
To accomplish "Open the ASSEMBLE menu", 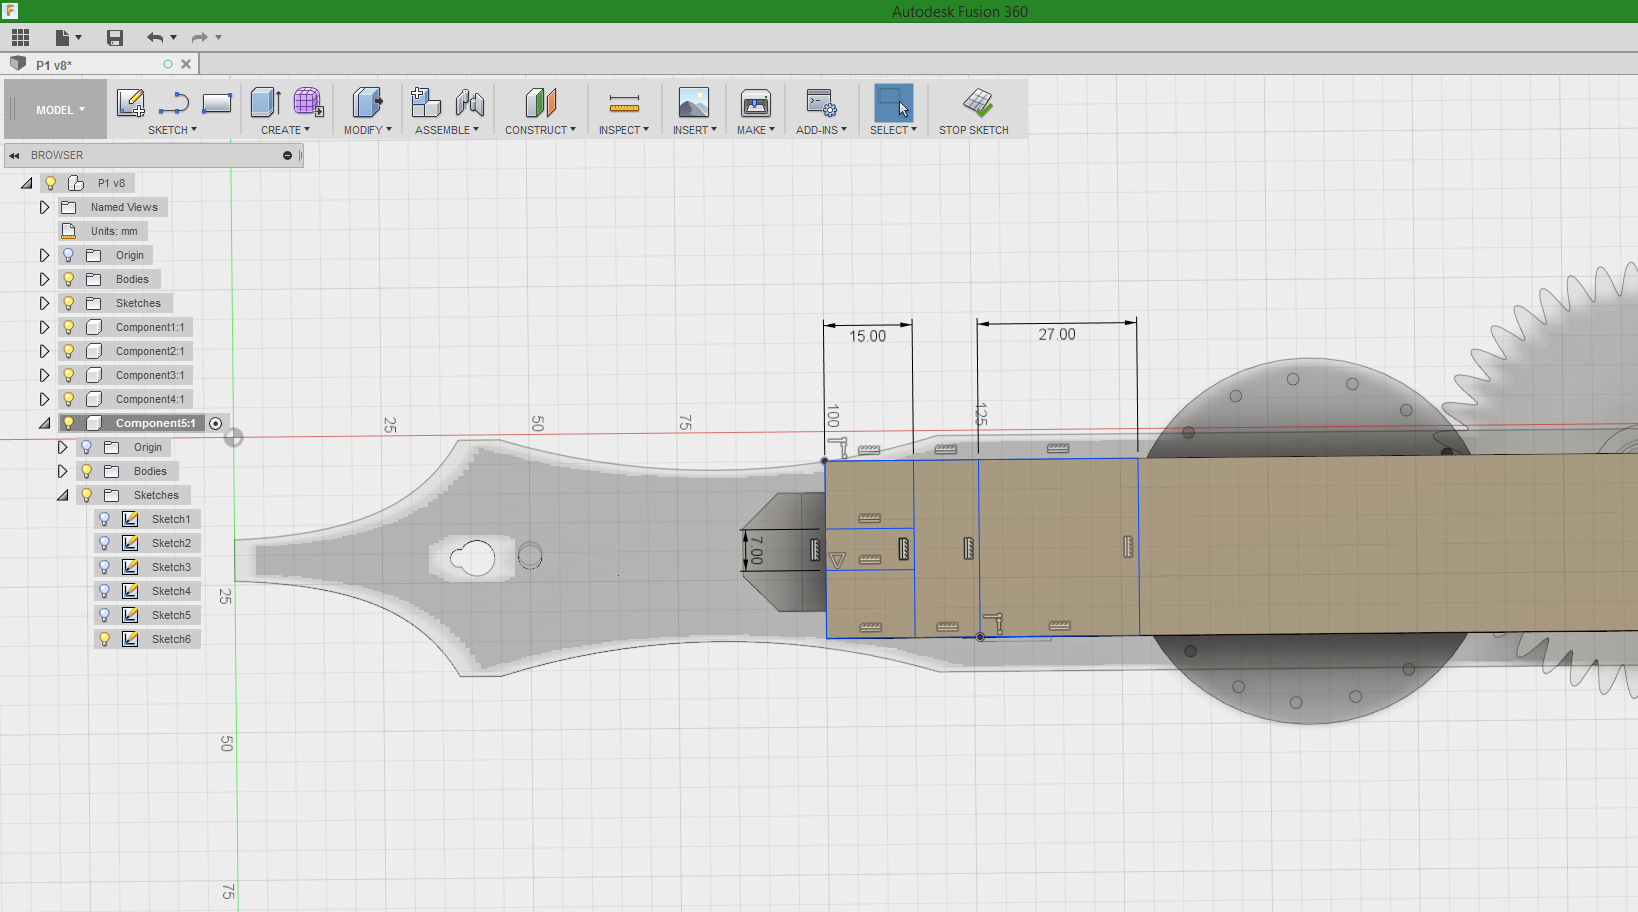I will point(447,130).
